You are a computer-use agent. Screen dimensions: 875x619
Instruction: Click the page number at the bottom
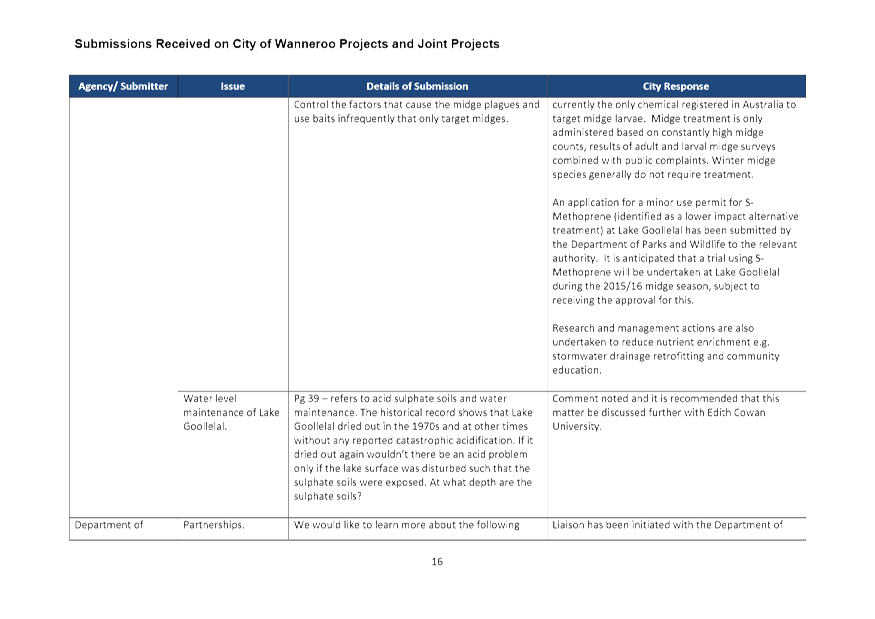click(x=437, y=561)
